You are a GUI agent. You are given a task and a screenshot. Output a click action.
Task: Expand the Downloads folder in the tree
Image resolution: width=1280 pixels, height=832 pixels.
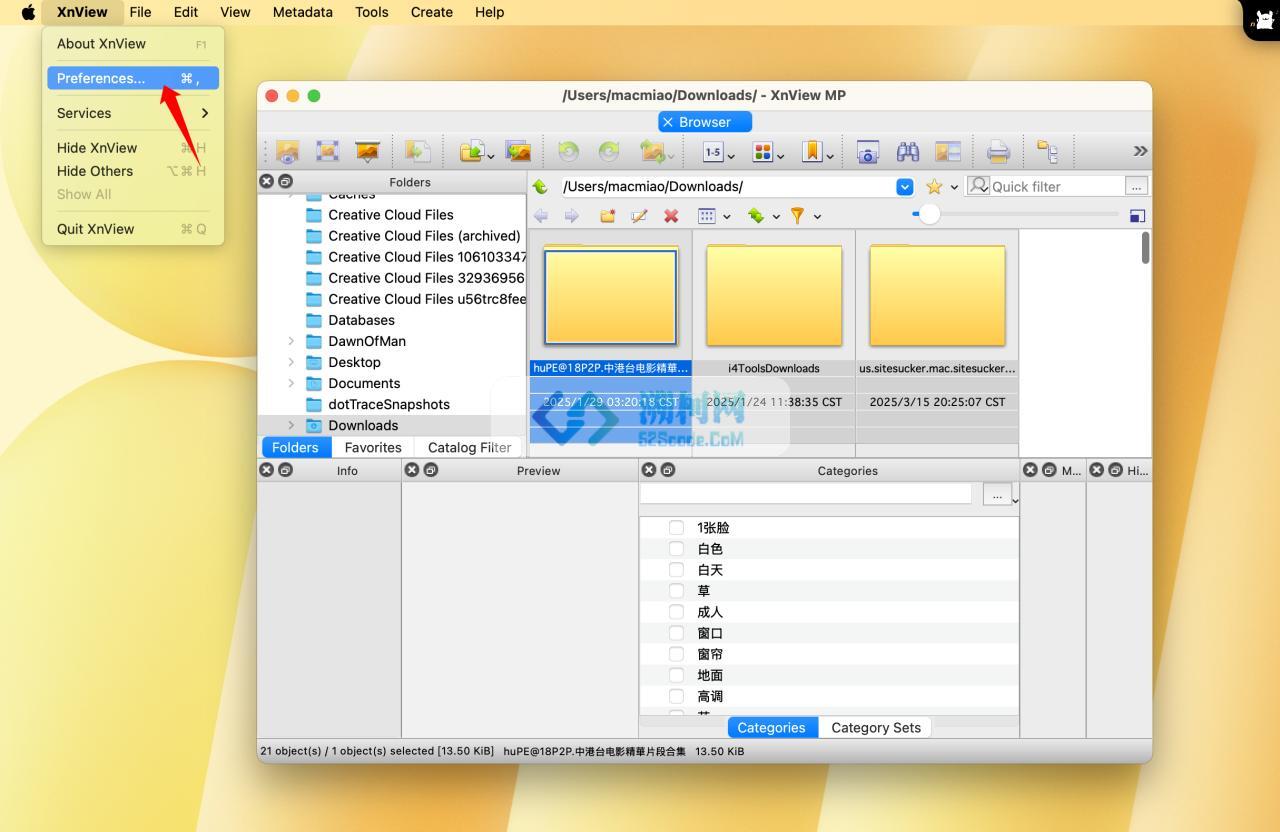[291, 425]
